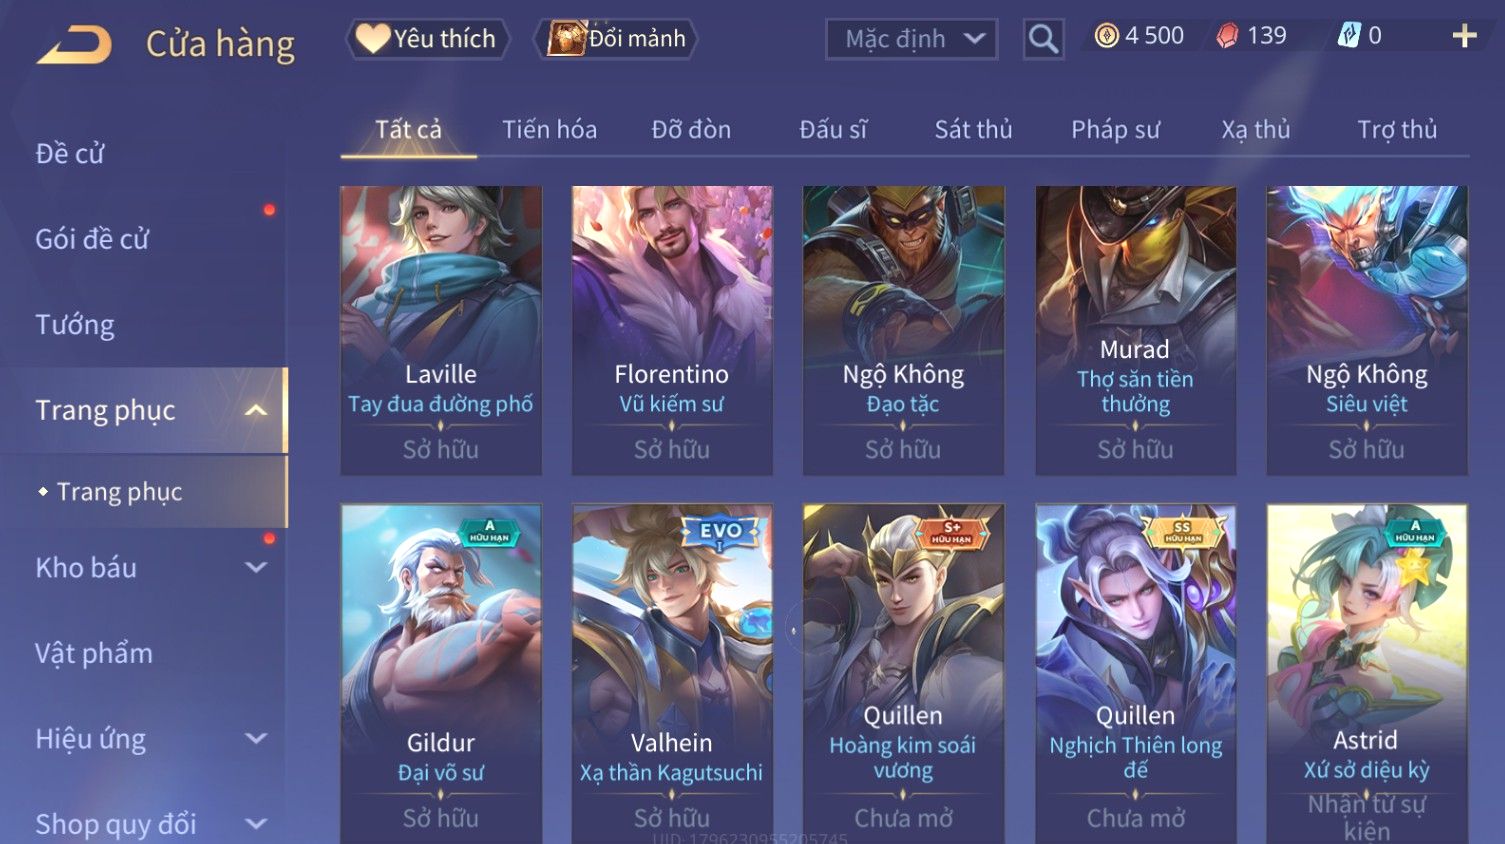Expand the Kho báu sidebar section

[x=256, y=567]
